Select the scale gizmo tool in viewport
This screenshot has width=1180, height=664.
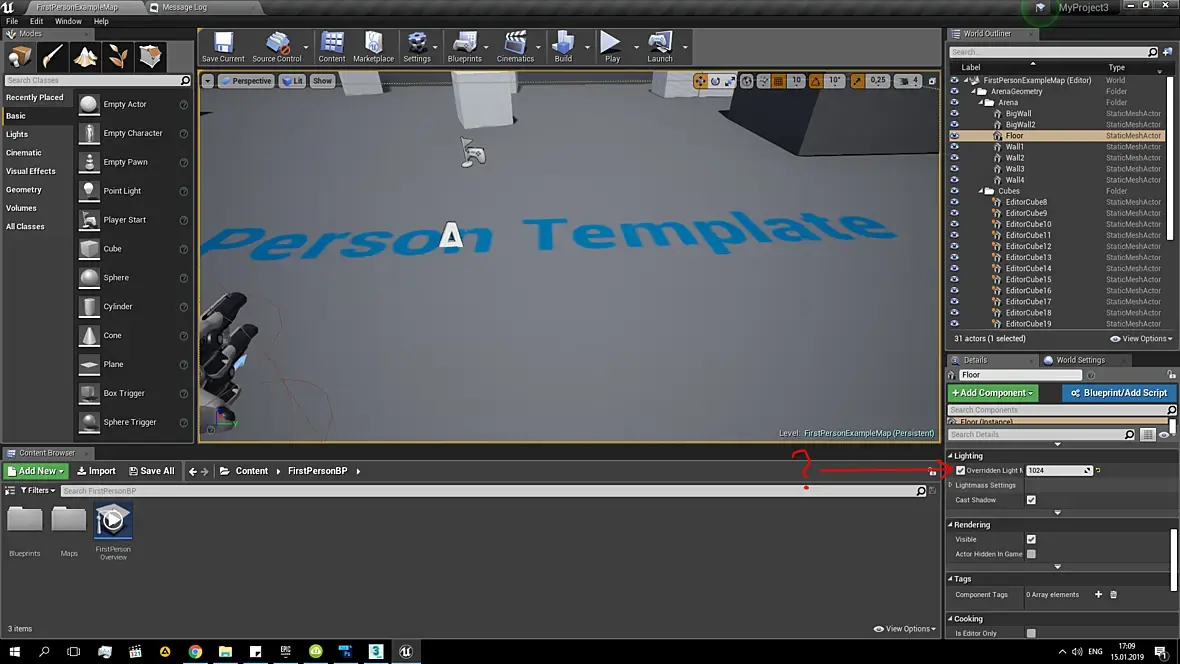coord(730,81)
